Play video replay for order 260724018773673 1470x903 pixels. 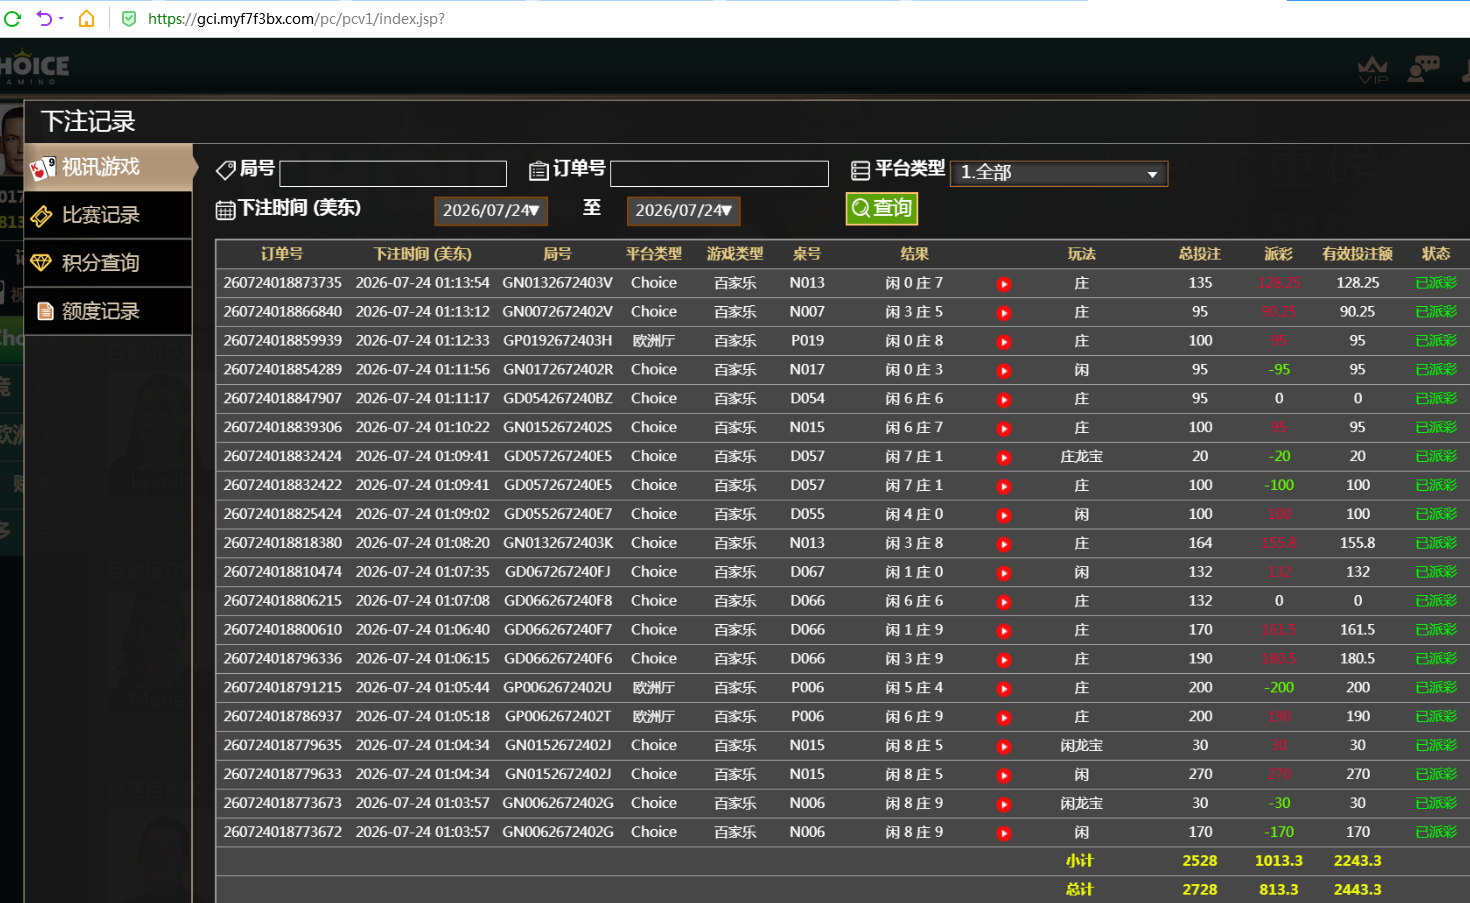(x=1004, y=806)
